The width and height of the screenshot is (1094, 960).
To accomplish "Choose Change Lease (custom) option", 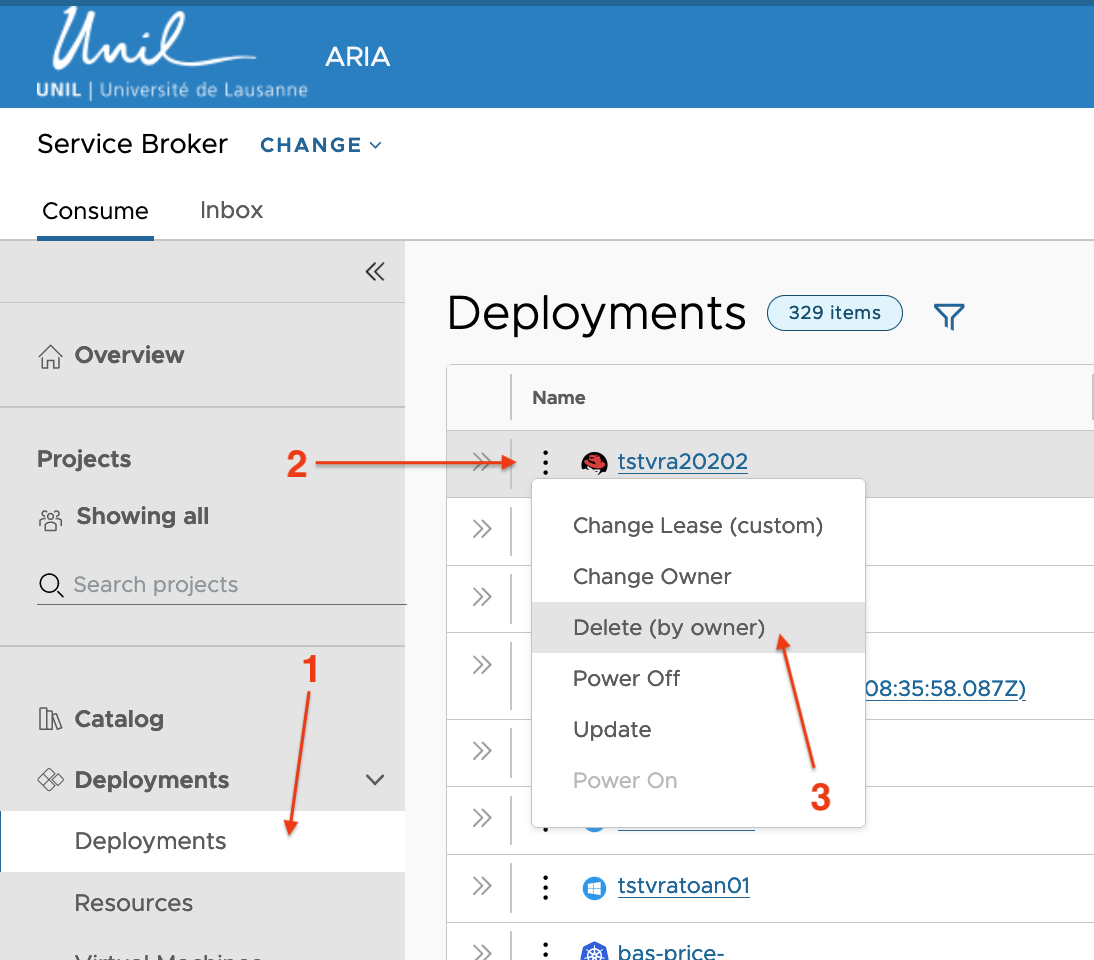I will [x=697, y=526].
